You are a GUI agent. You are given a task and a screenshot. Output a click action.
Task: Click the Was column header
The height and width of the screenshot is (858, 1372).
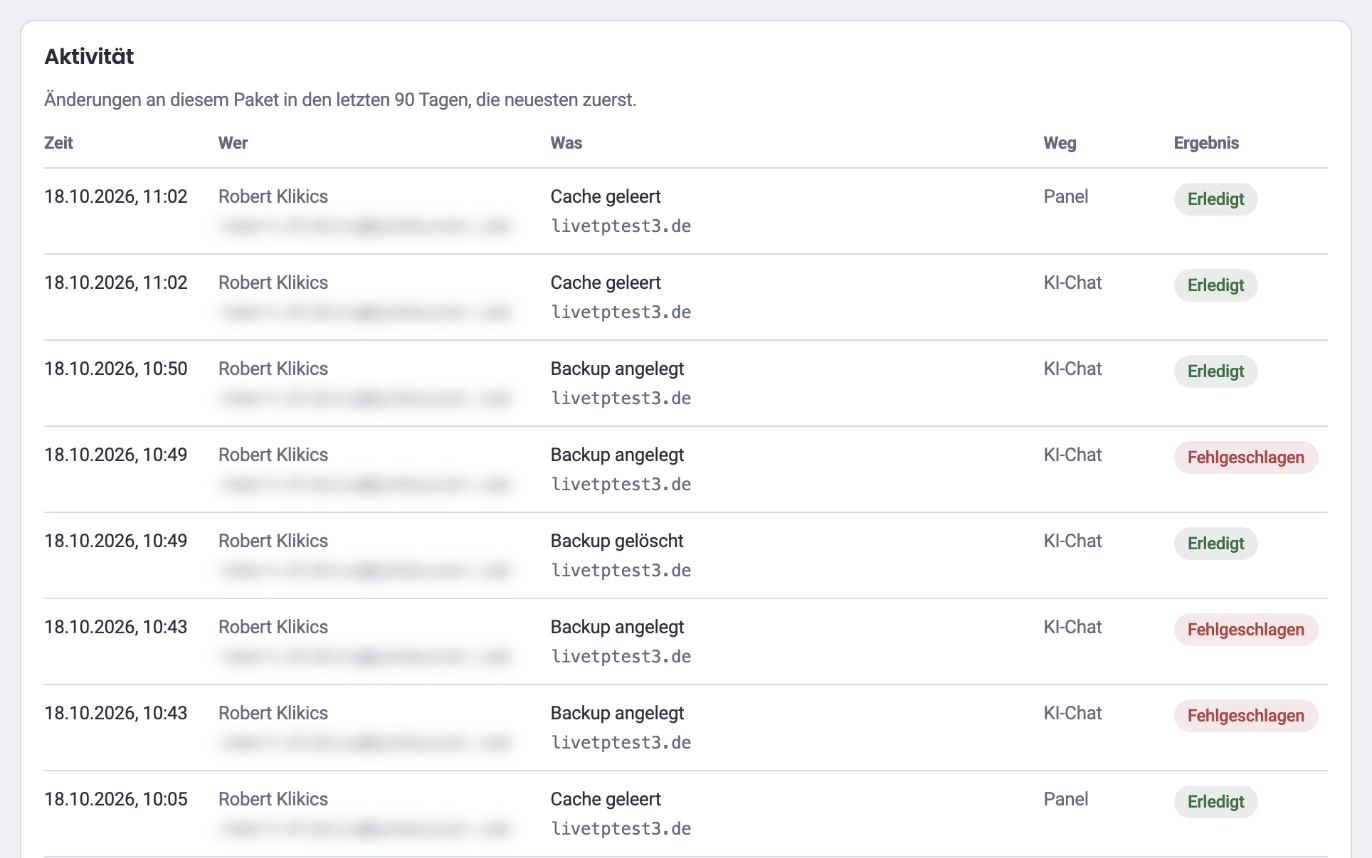566,143
